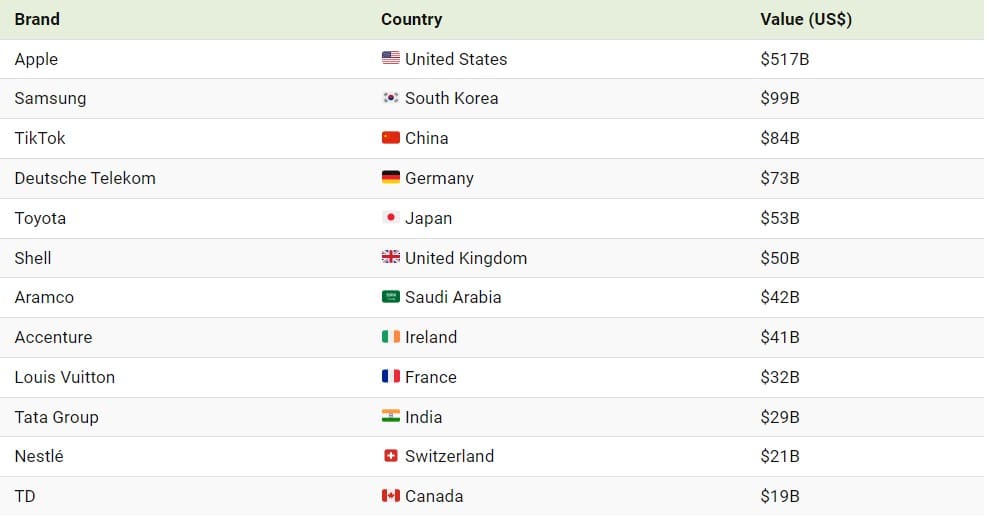Click the Country column header
This screenshot has height=522, width=988.
pos(411,19)
